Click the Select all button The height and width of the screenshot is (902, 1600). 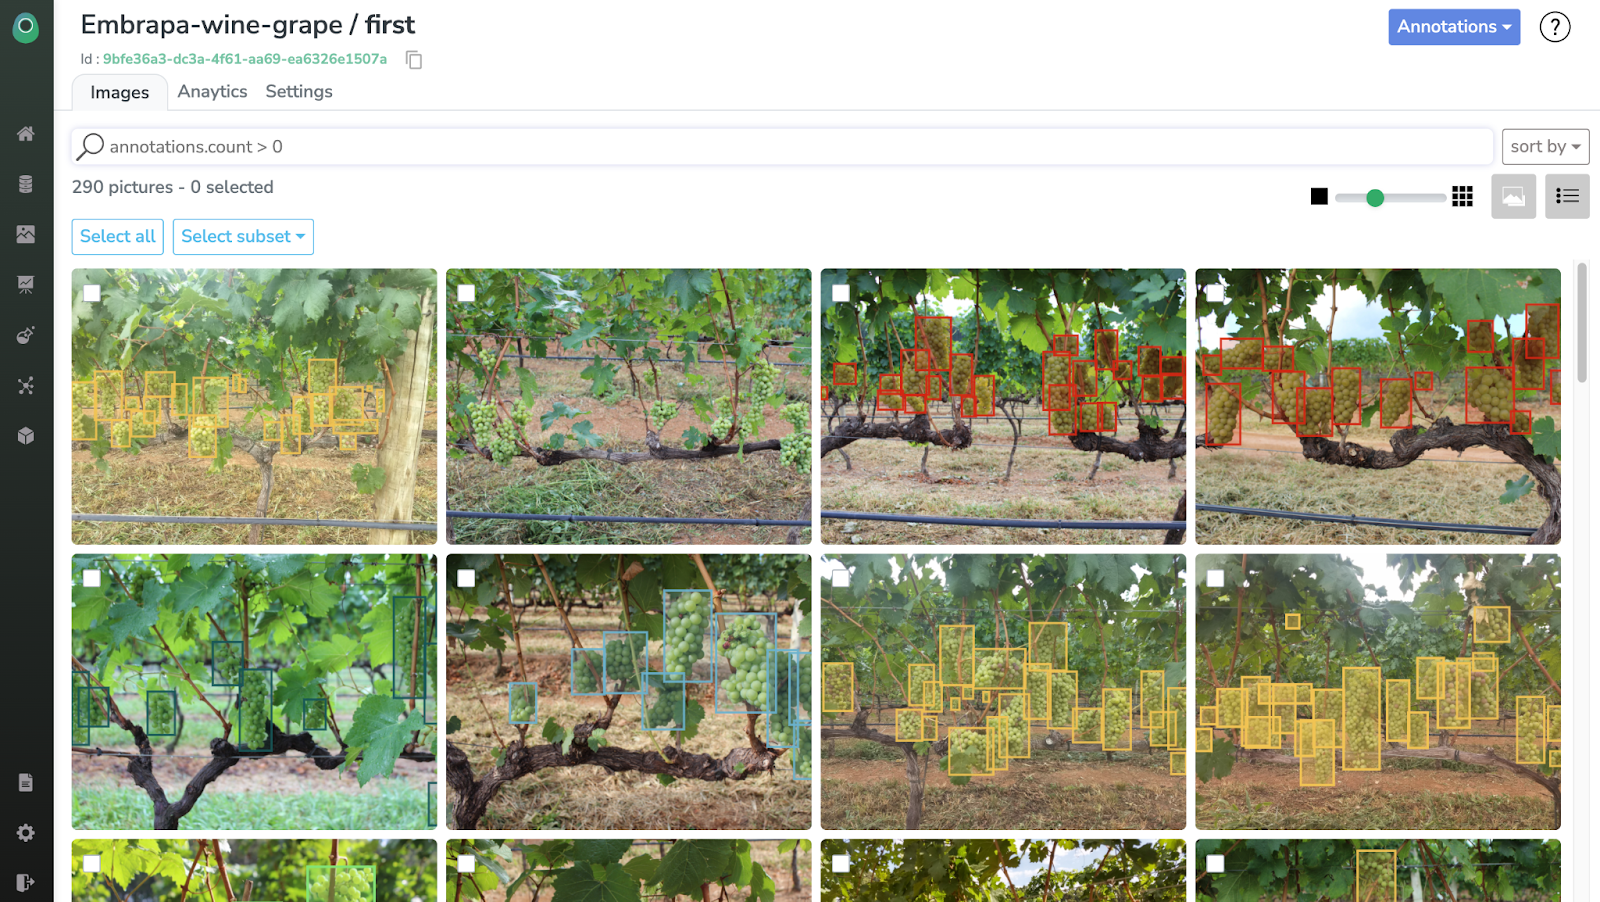(118, 237)
